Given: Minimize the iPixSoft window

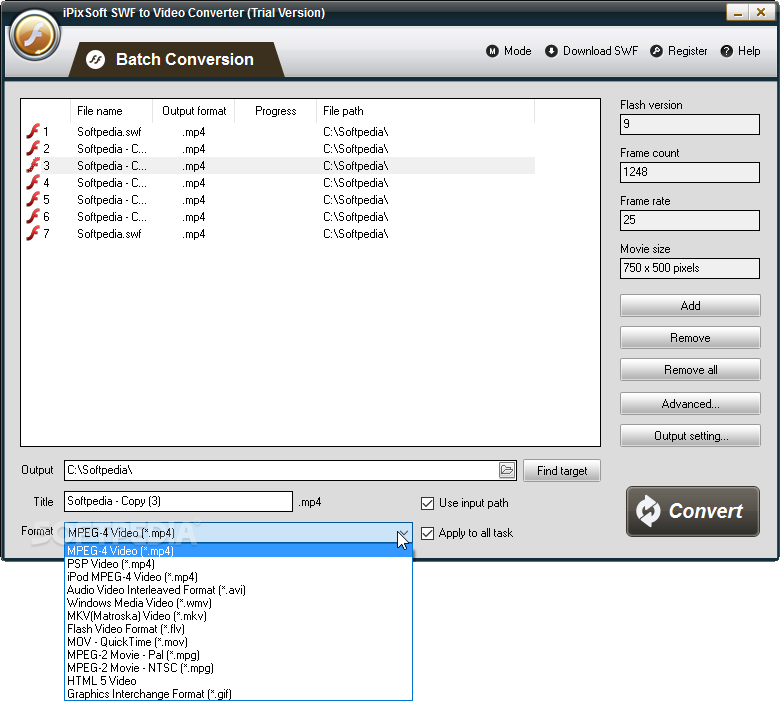Looking at the screenshot, I should [738, 12].
